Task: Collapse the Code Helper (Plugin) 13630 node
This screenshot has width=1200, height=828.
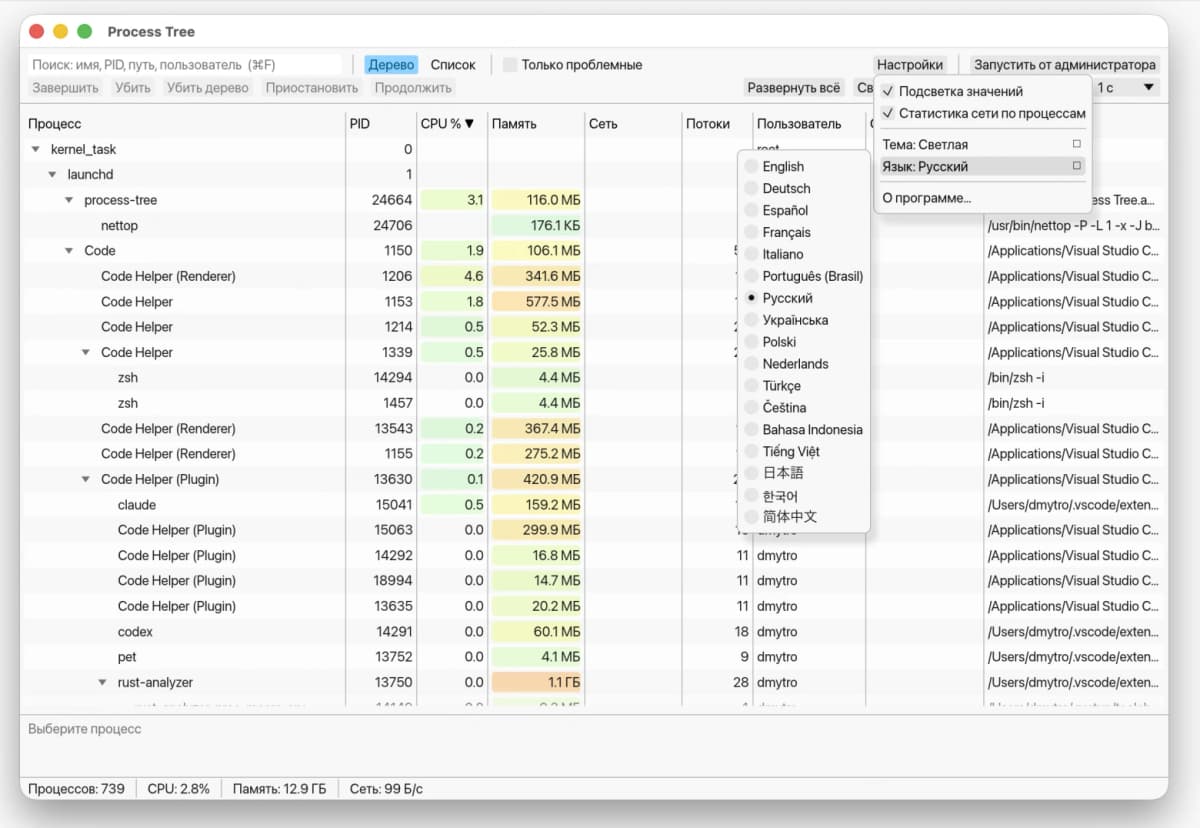Action: (x=86, y=480)
